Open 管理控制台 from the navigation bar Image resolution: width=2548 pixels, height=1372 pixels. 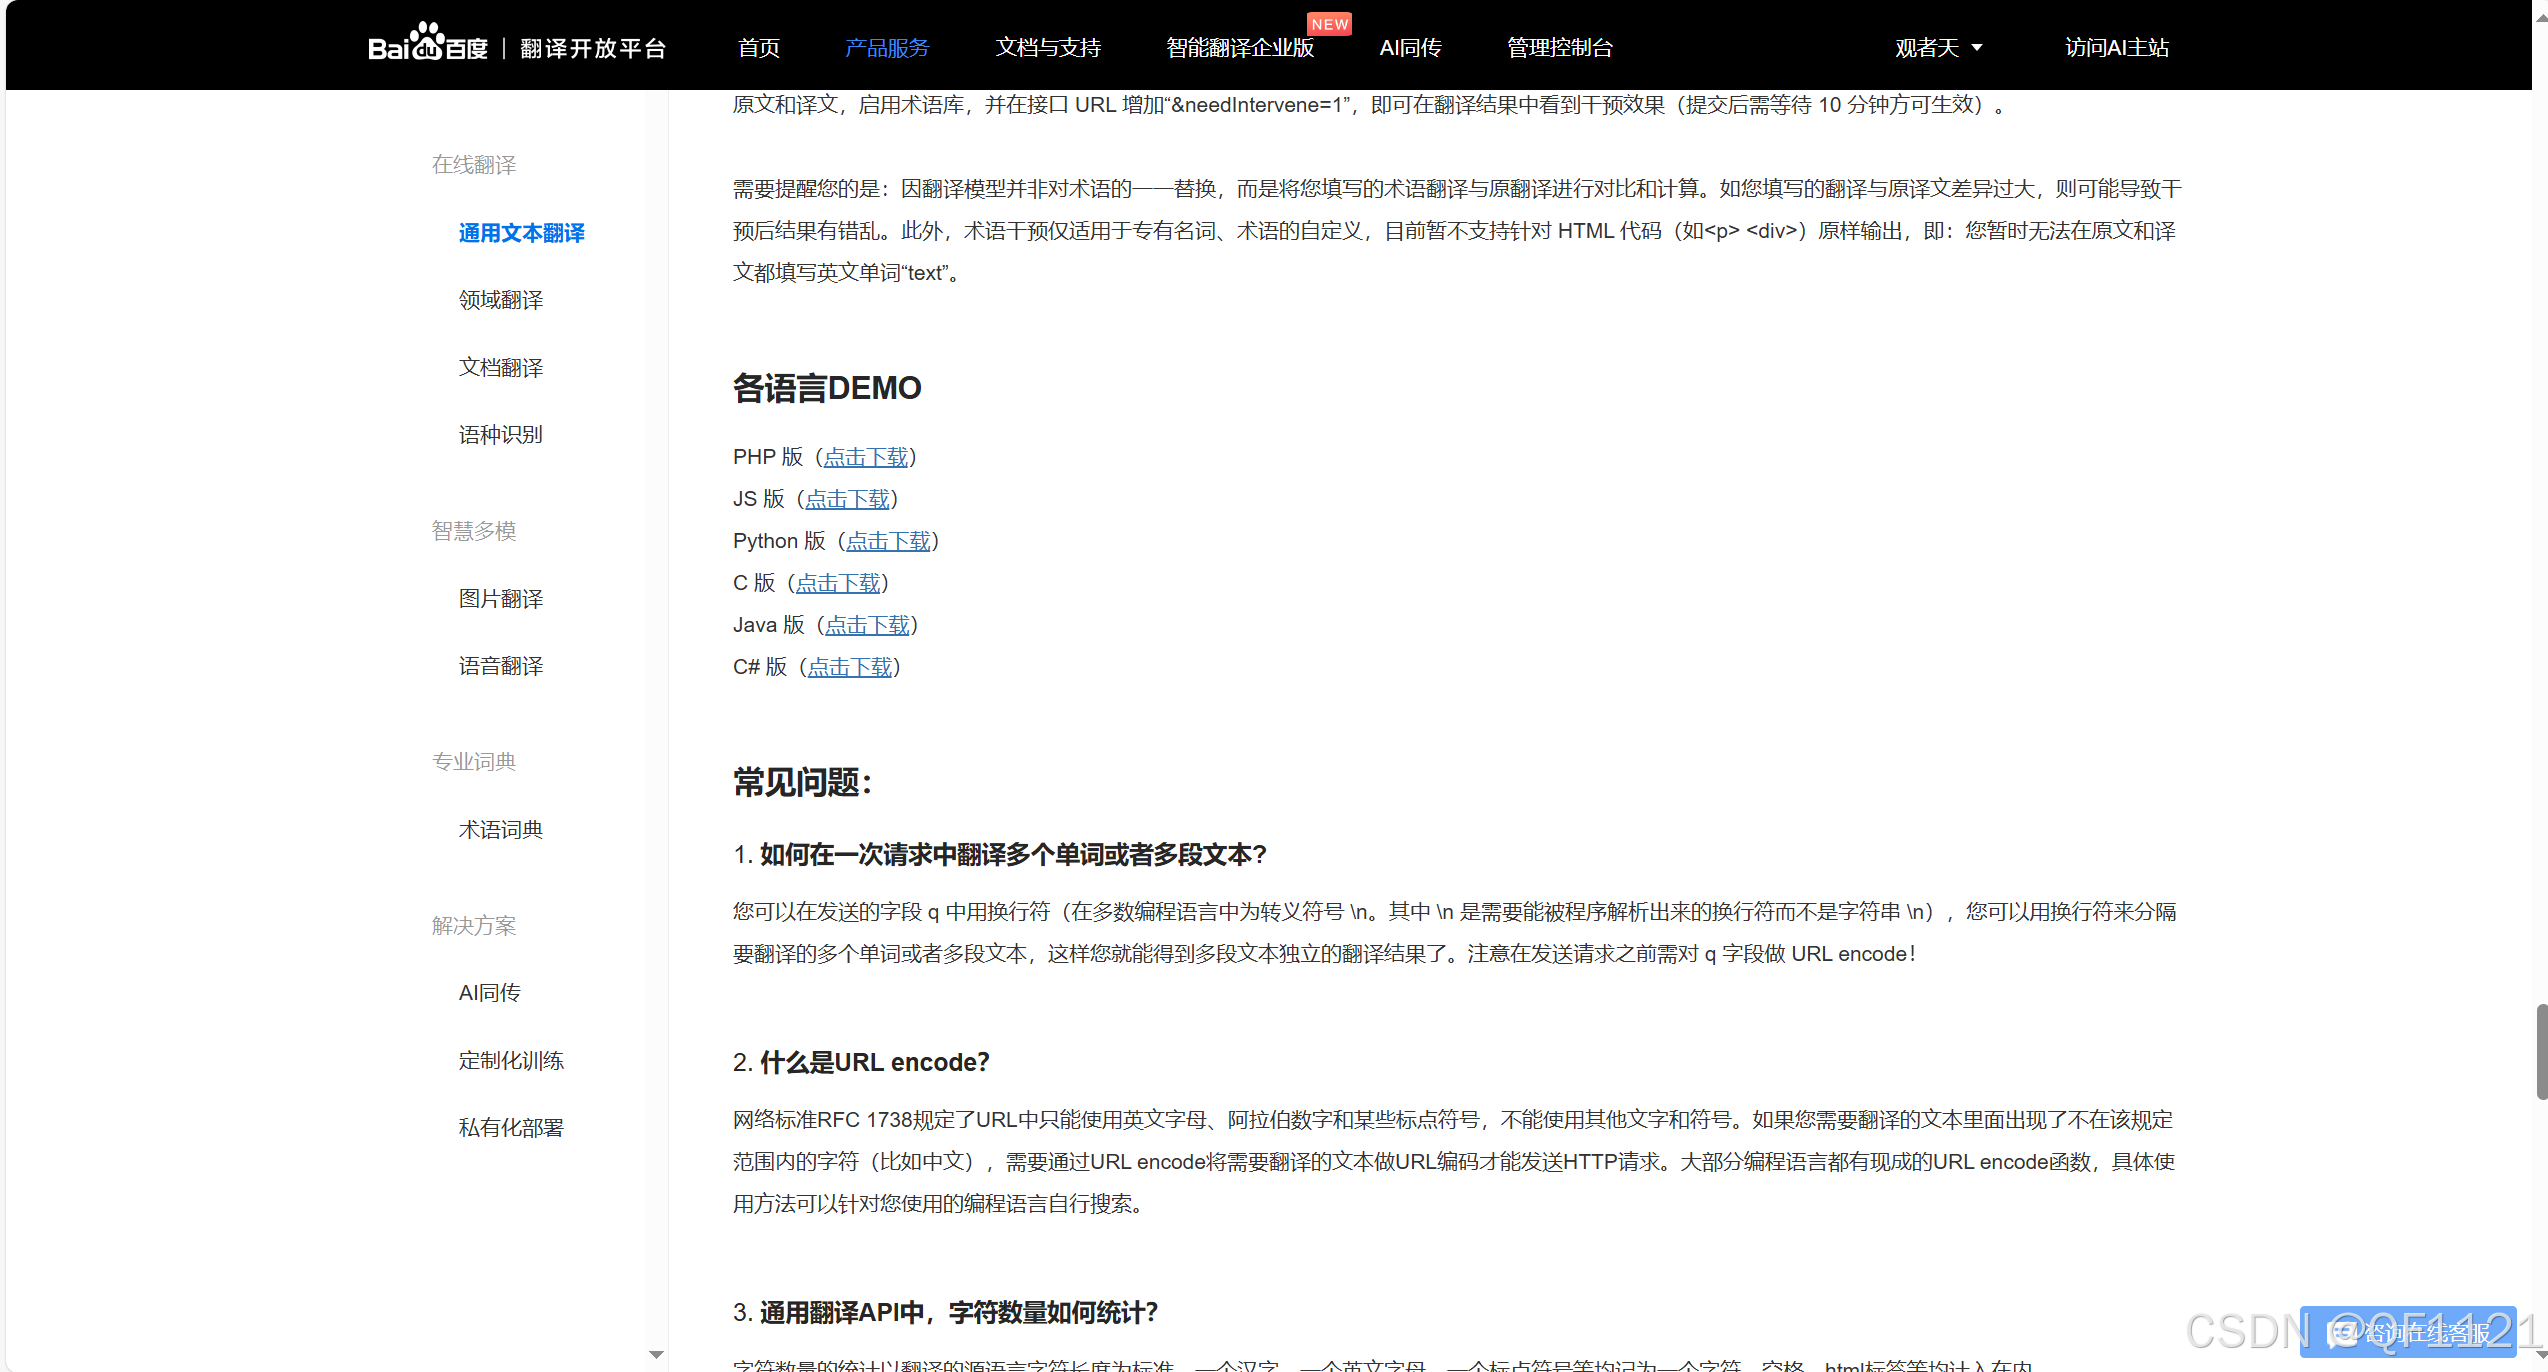click(1559, 48)
